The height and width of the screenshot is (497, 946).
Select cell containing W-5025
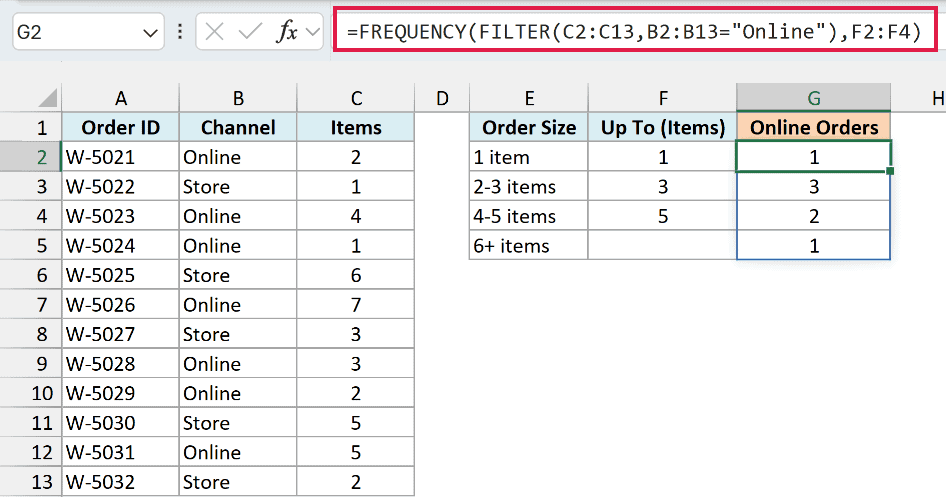(121, 275)
